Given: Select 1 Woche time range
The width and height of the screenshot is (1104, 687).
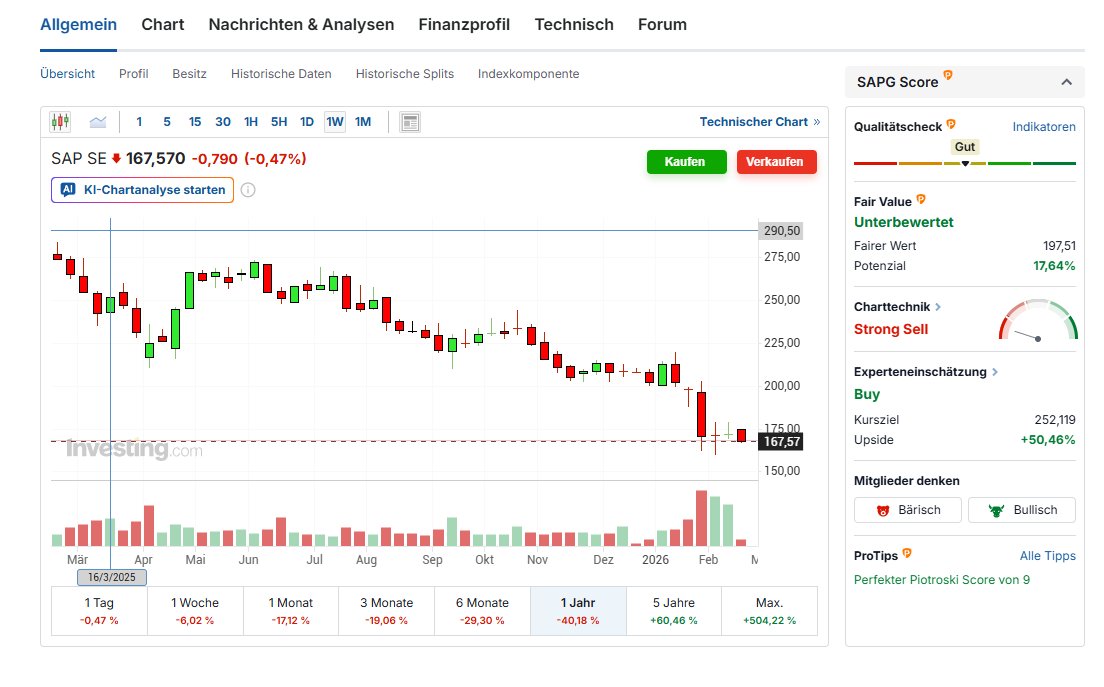Looking at the screenshot, I should [195, 611].
